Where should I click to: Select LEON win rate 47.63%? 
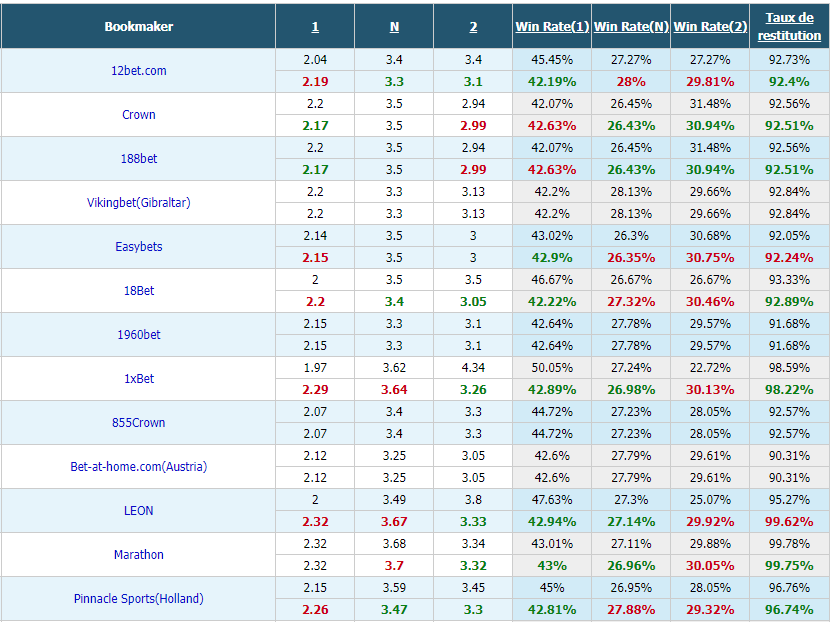552,500
